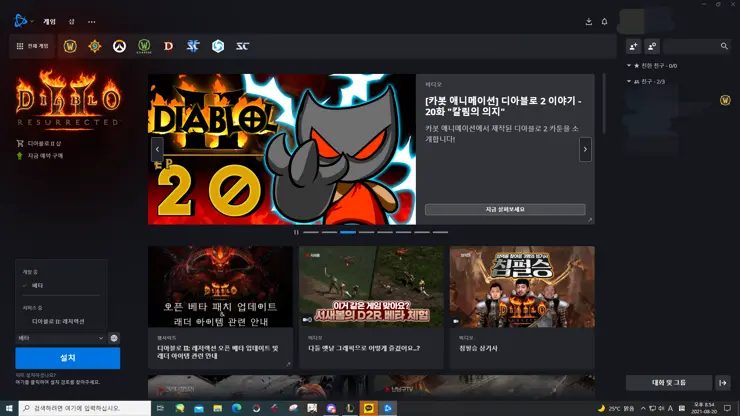The image size is (740, 416).
Task: Click the locate install path link
Action: [x=58, y=382]
